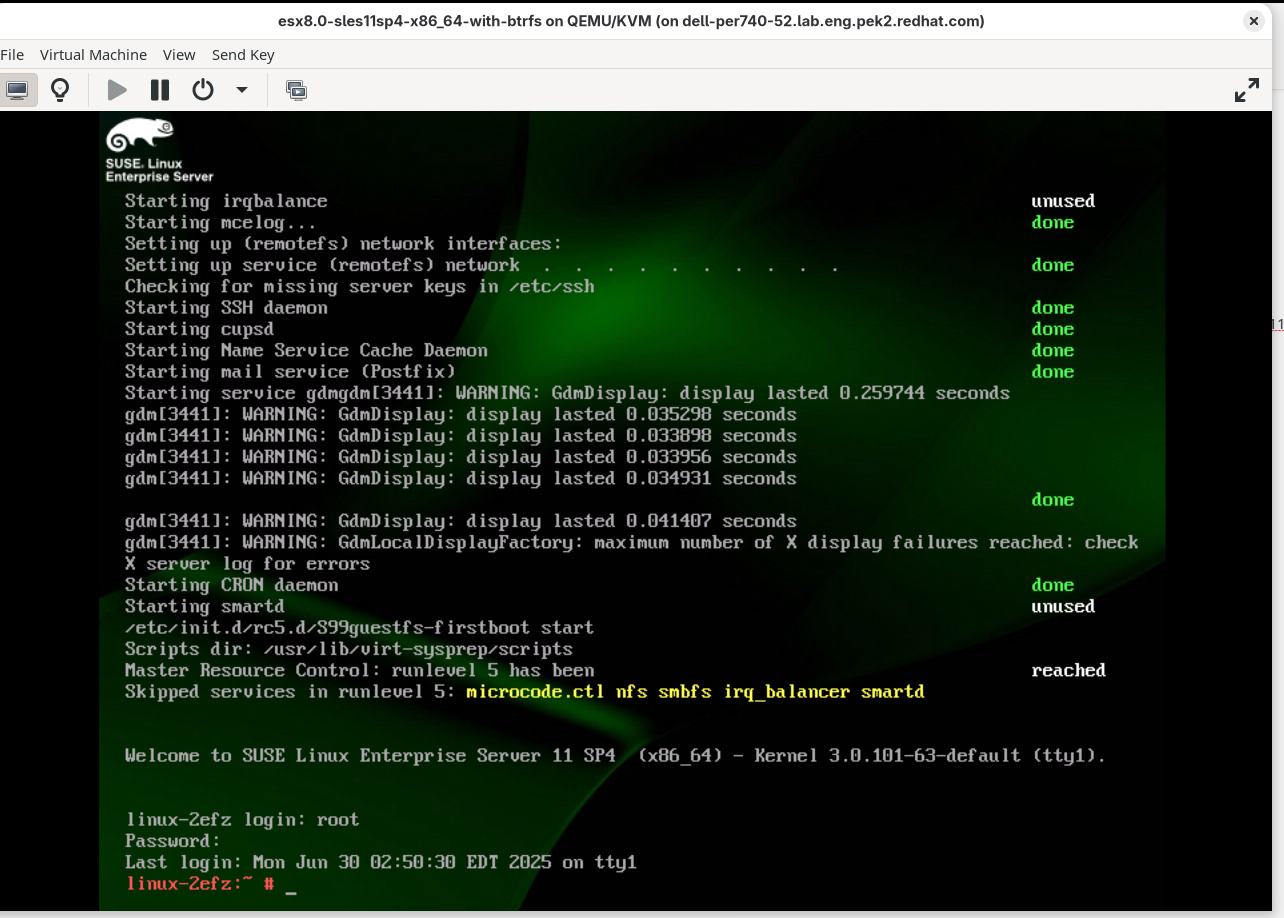Image resolution: width=1284 pixels, height=918 pixels.
Task: Shut down the virtual machine
Action: coord(203,90)
